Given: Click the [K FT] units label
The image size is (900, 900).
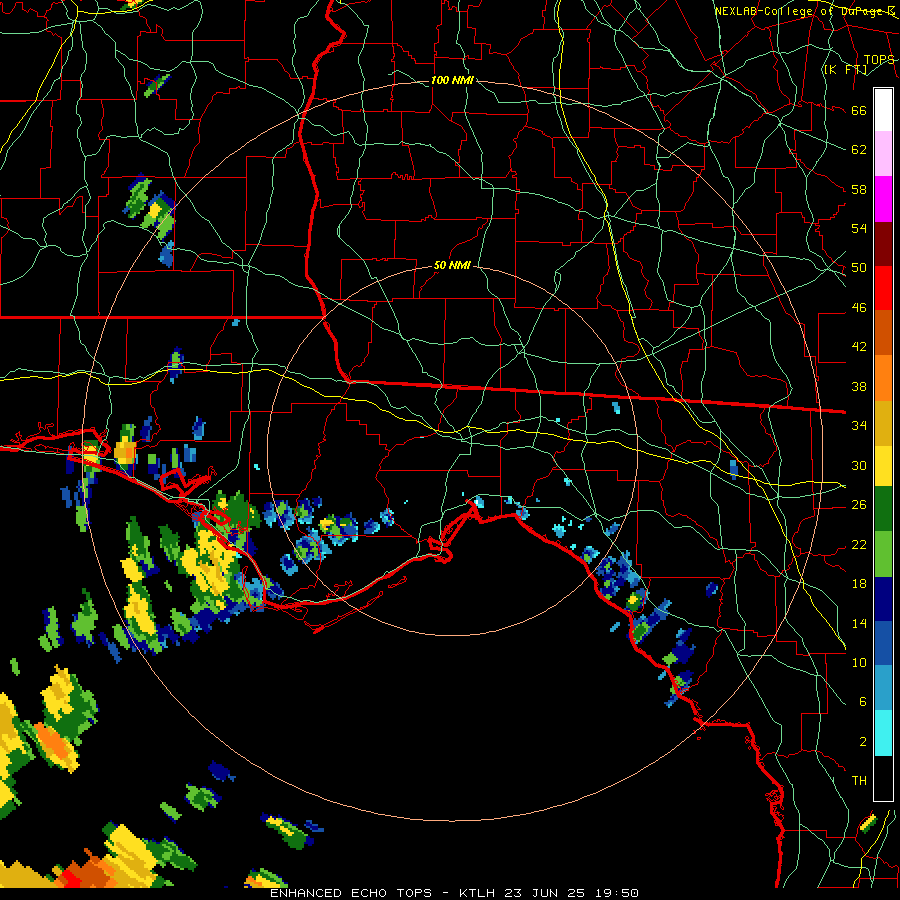Looking at the screenshot, I should (x=845, y=69).
